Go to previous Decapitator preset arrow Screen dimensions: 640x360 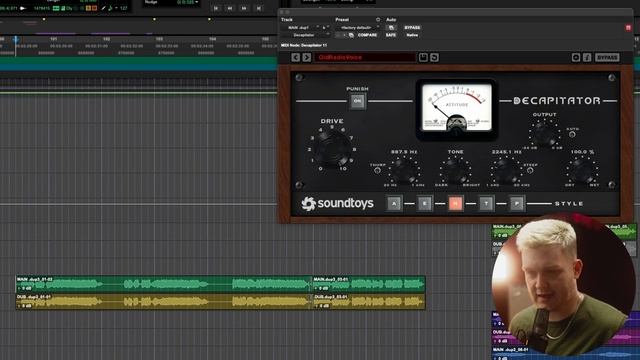(x=296, y=58)
